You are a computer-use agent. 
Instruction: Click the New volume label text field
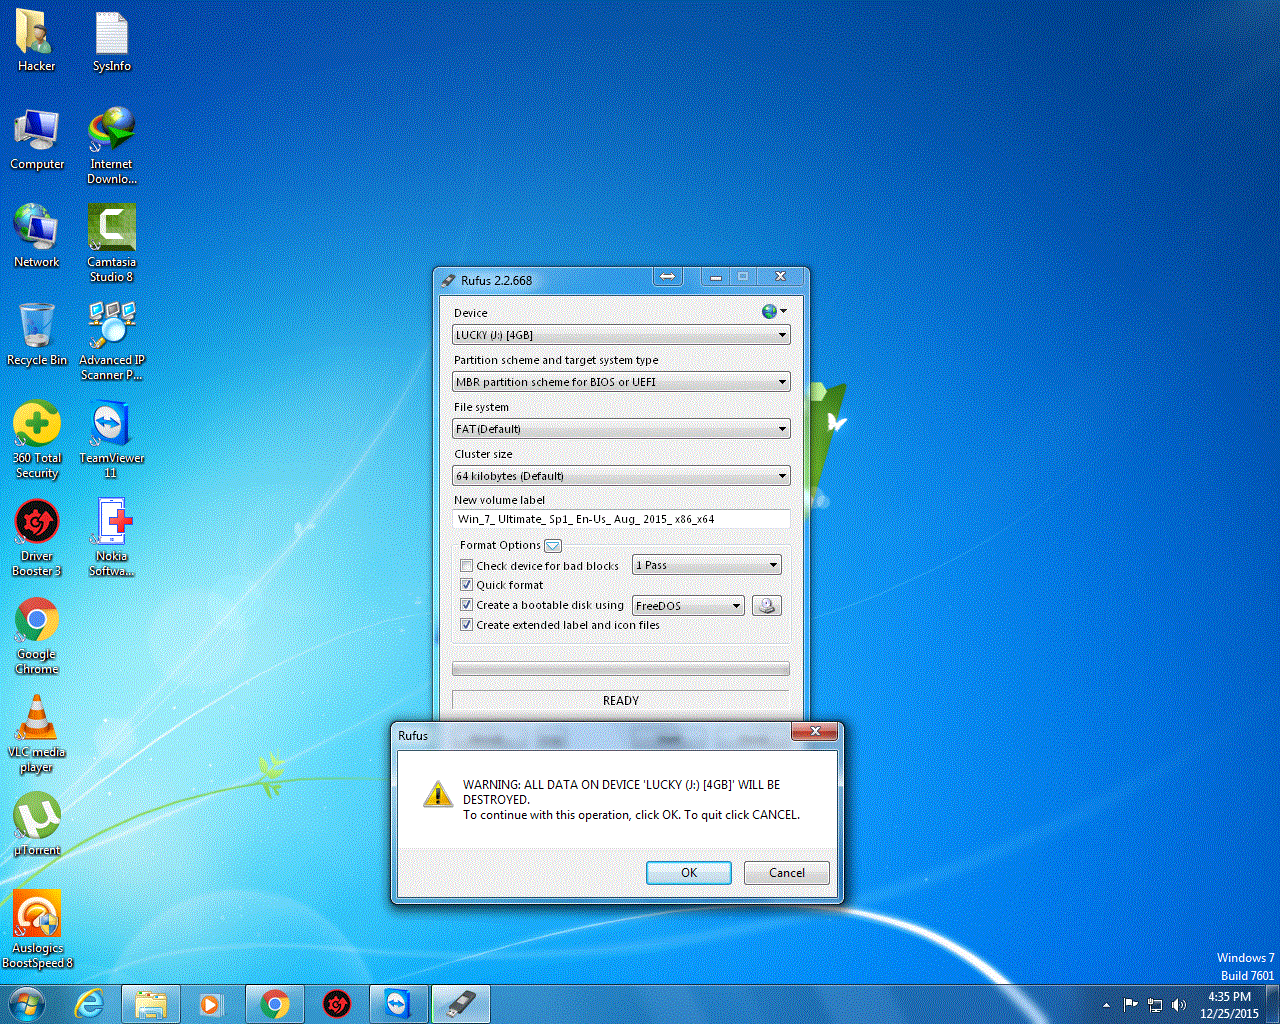point(621,519)
